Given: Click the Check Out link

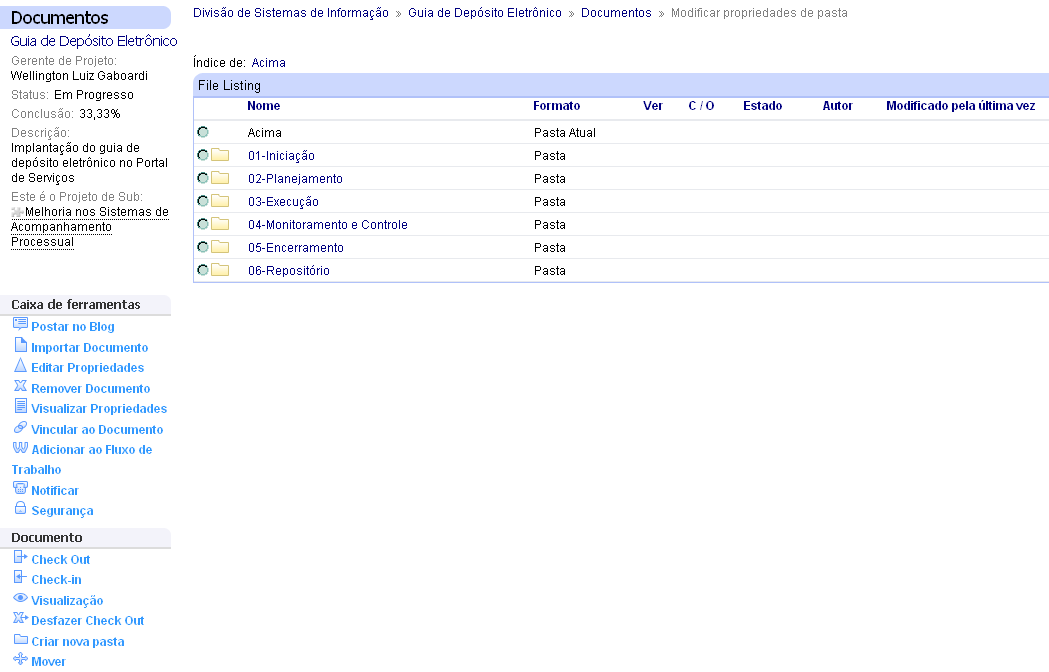Looking at the screenshot, I should (x=61, y=560).
